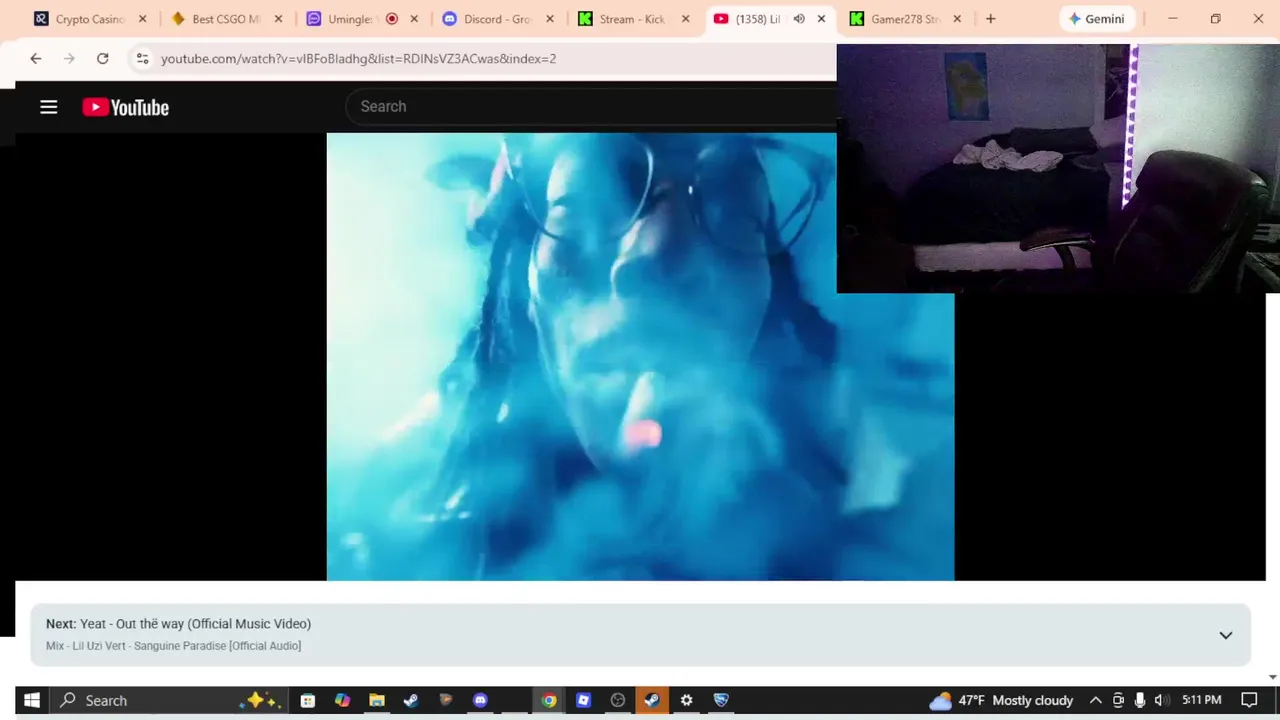The width and height of the screenshot is (1280, 720).
Task: Mute the YouTube tab via speaker icon
Action: click(x=799, y=19)
